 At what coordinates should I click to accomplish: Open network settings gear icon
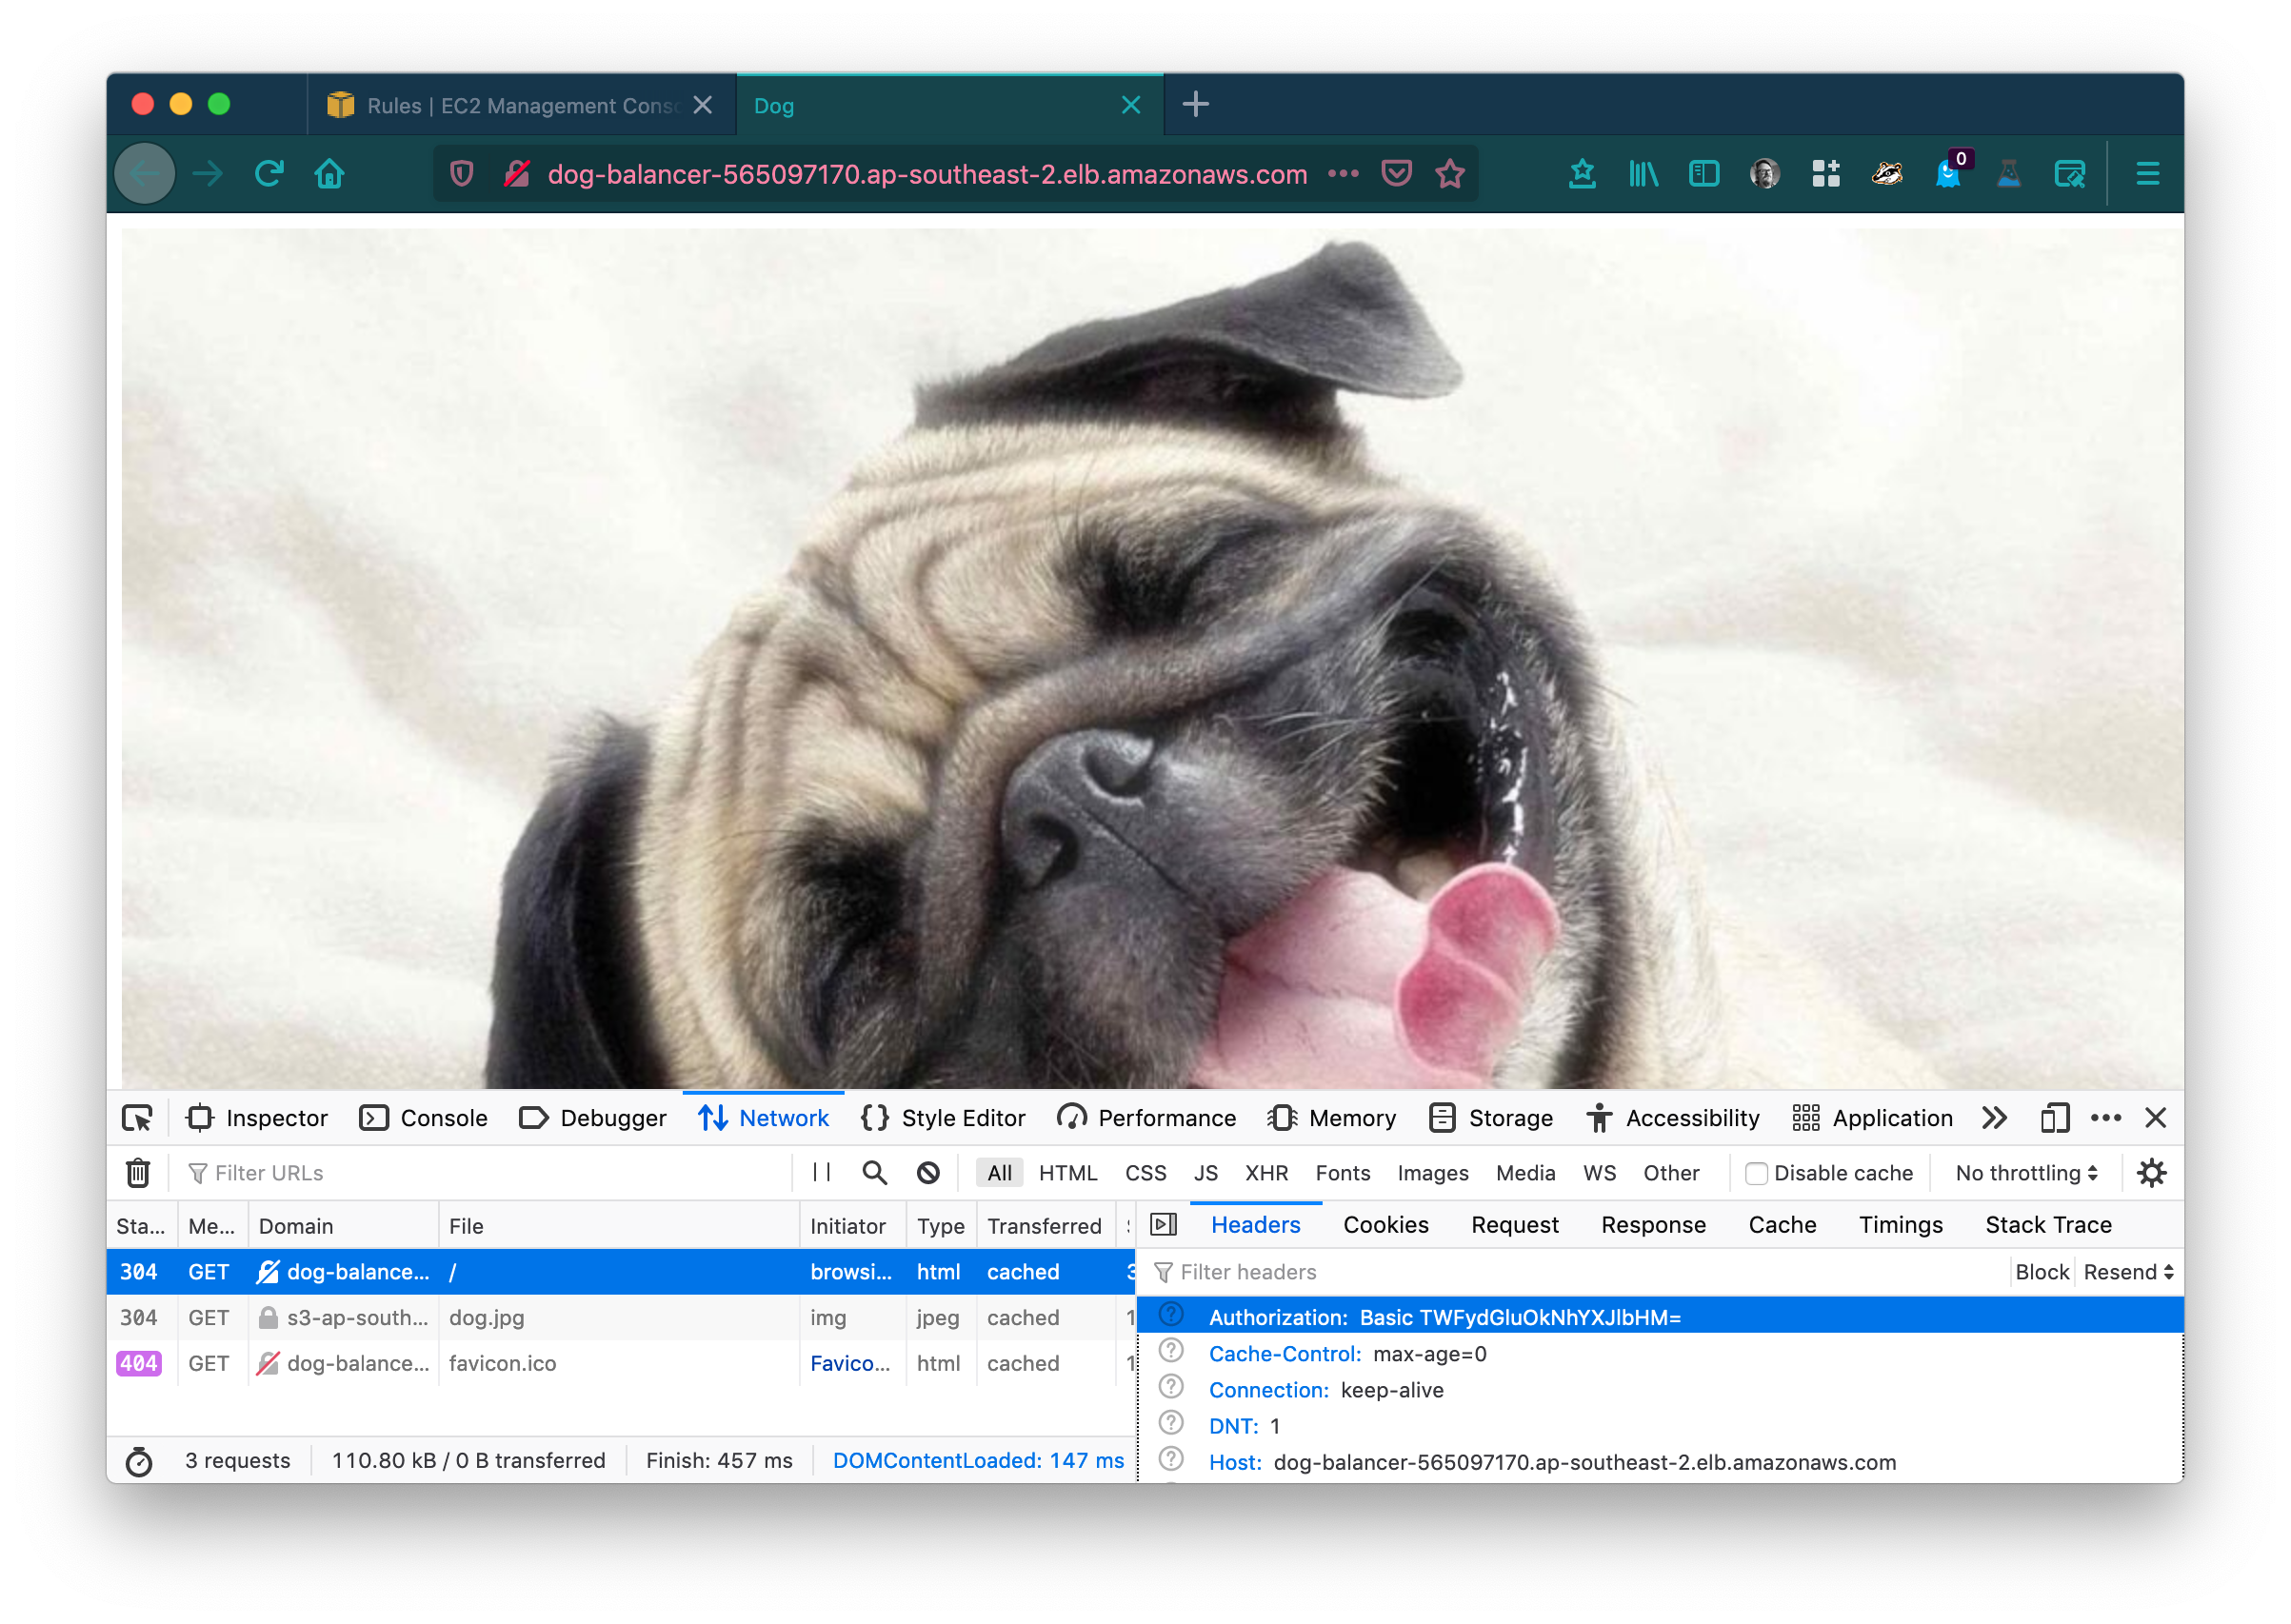[x=2152, y=1173]
